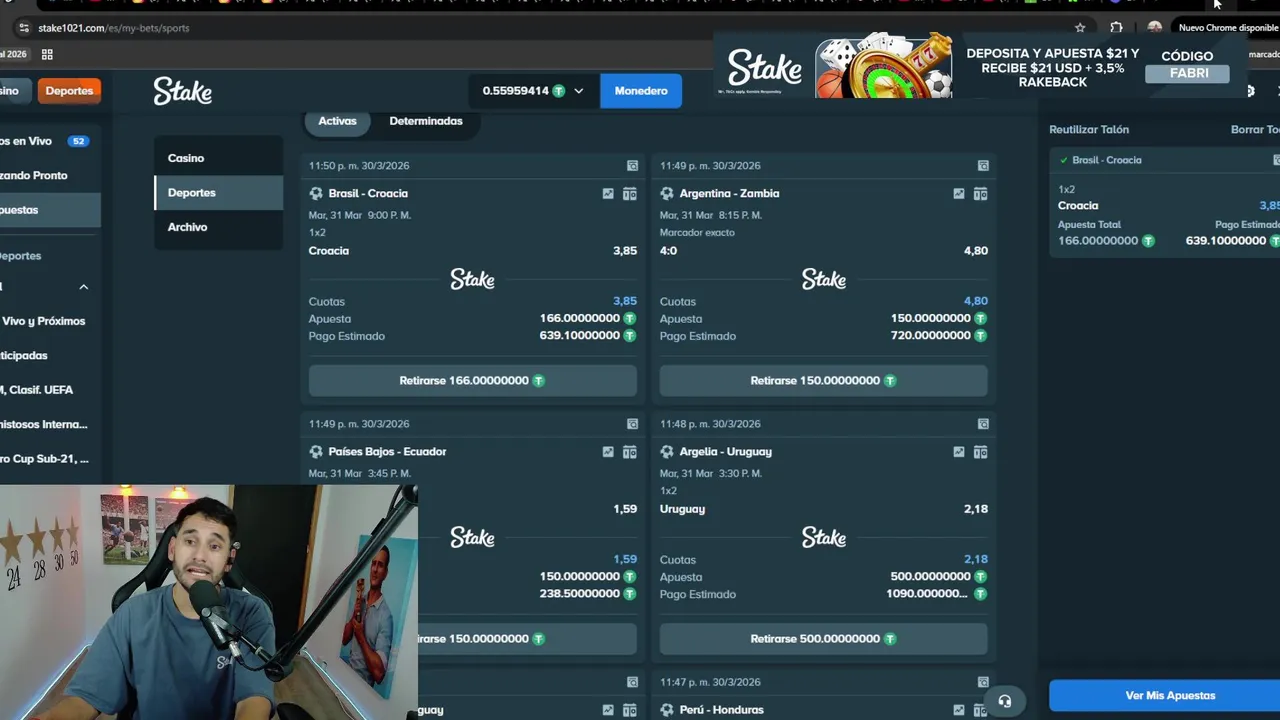
Task: Click soccer ball icon beside Perú - Honduras
Action: [667, 710]
